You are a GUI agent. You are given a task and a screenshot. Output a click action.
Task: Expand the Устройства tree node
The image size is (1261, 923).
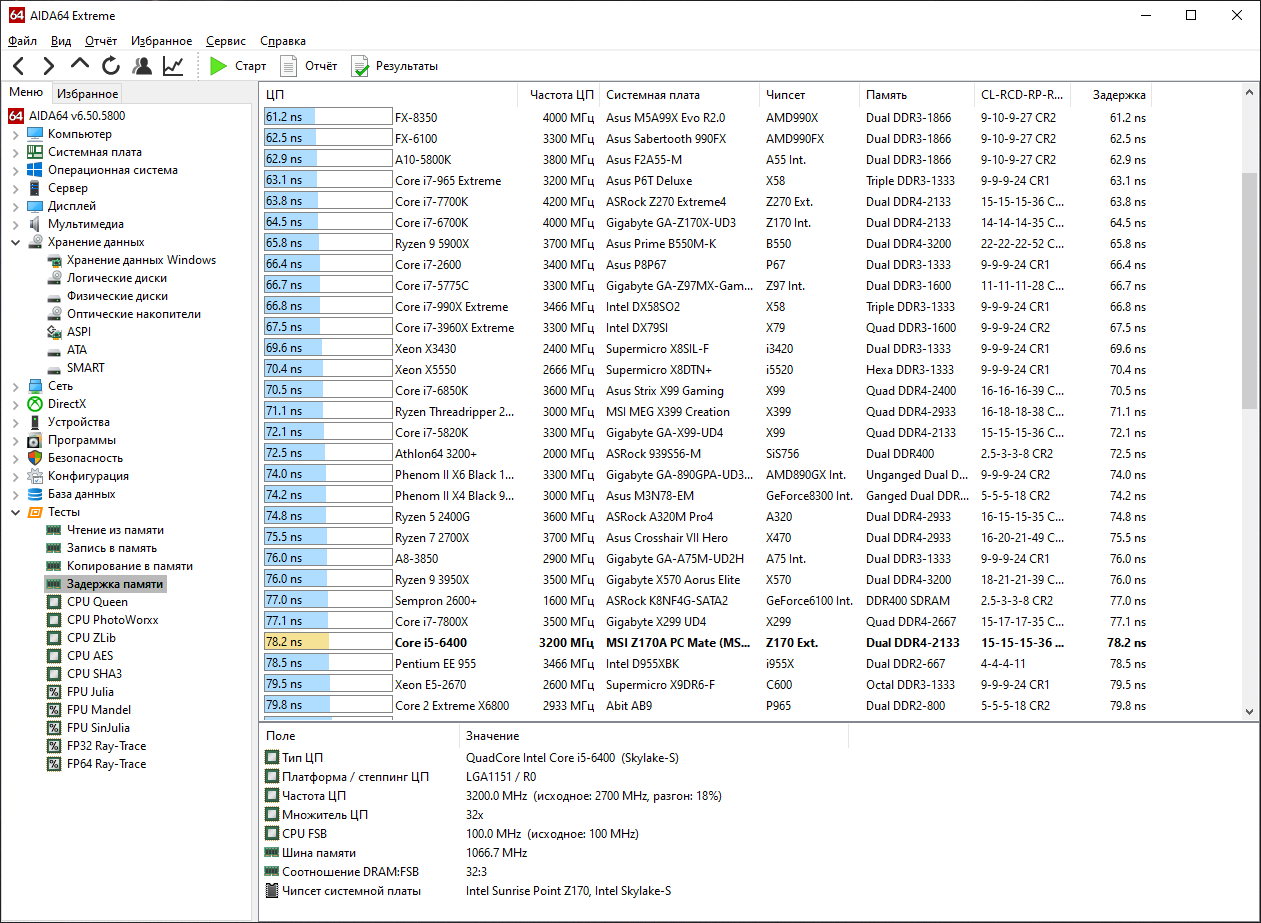15,422
